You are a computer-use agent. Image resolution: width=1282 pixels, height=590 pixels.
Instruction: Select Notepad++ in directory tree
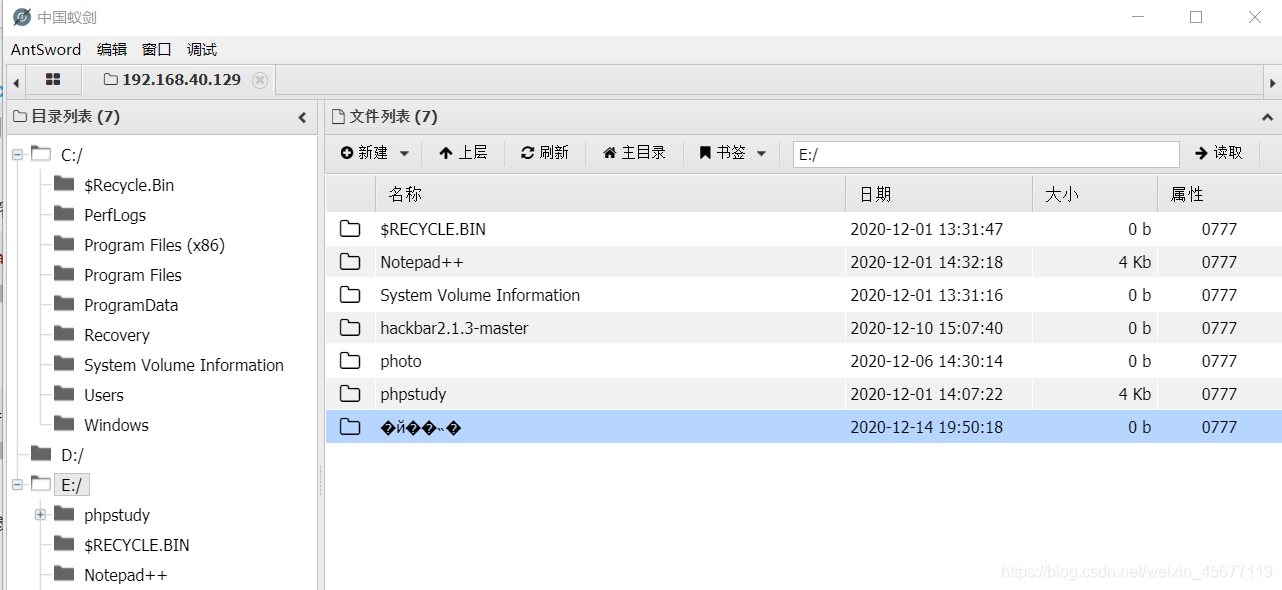[126, 575]
